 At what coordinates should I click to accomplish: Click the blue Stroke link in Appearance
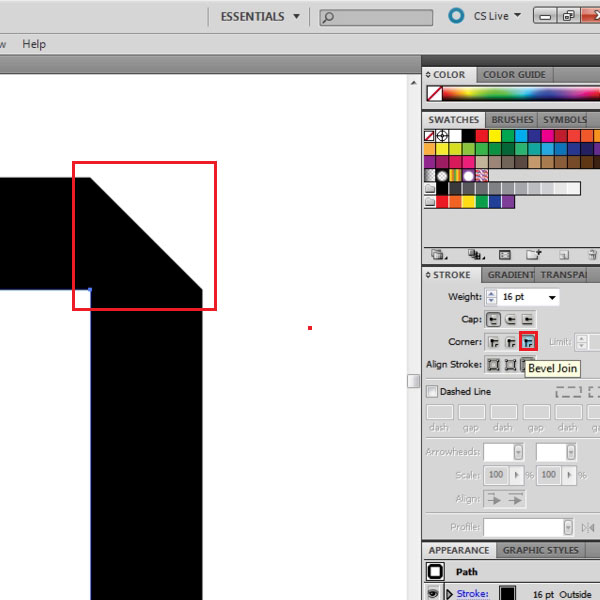pos(473,593)
